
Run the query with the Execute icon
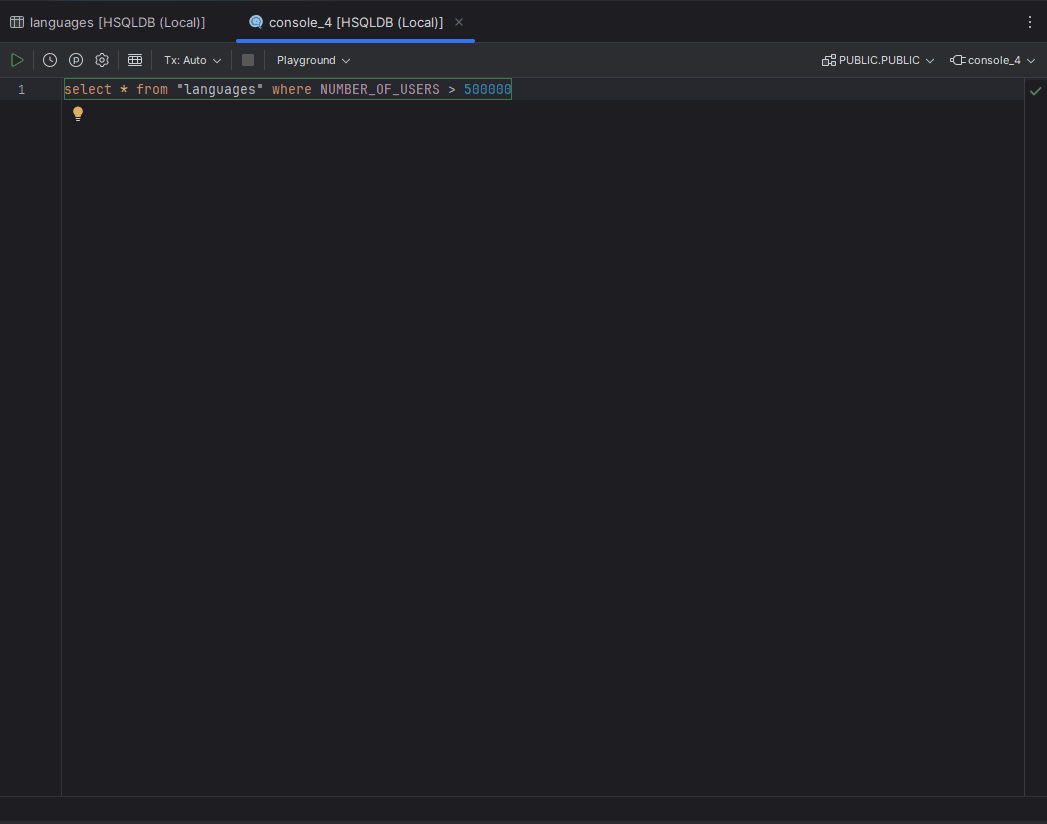(17, 60)
